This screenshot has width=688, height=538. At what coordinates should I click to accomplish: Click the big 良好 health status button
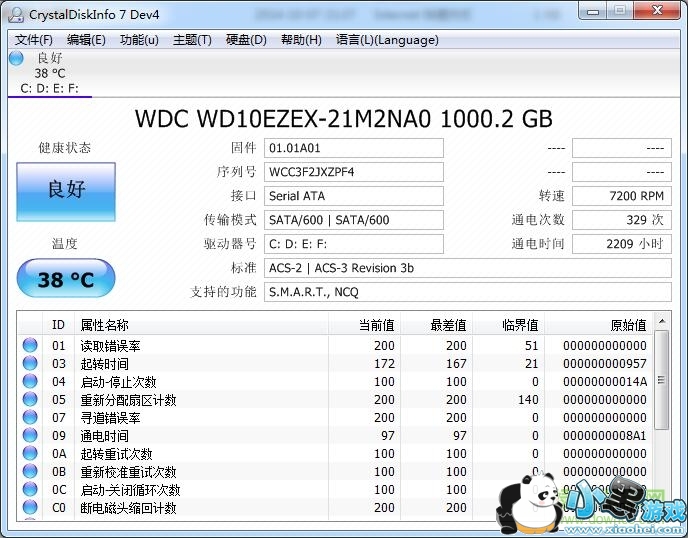point(66,192)
